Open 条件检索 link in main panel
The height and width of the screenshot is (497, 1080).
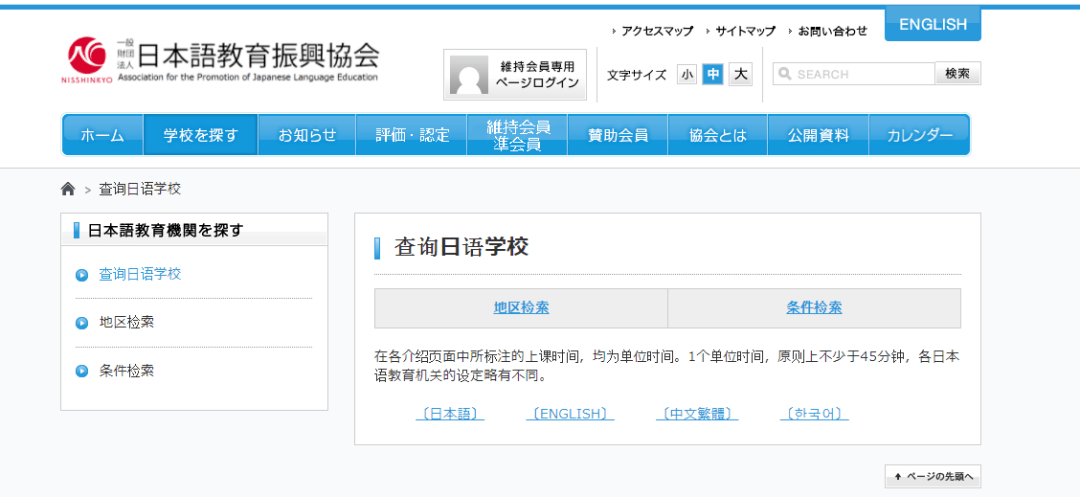[814, 308]
